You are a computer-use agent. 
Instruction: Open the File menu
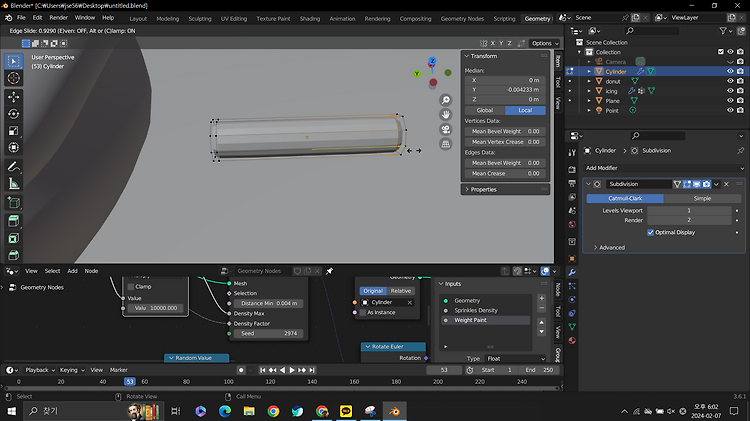click(22, 18)
